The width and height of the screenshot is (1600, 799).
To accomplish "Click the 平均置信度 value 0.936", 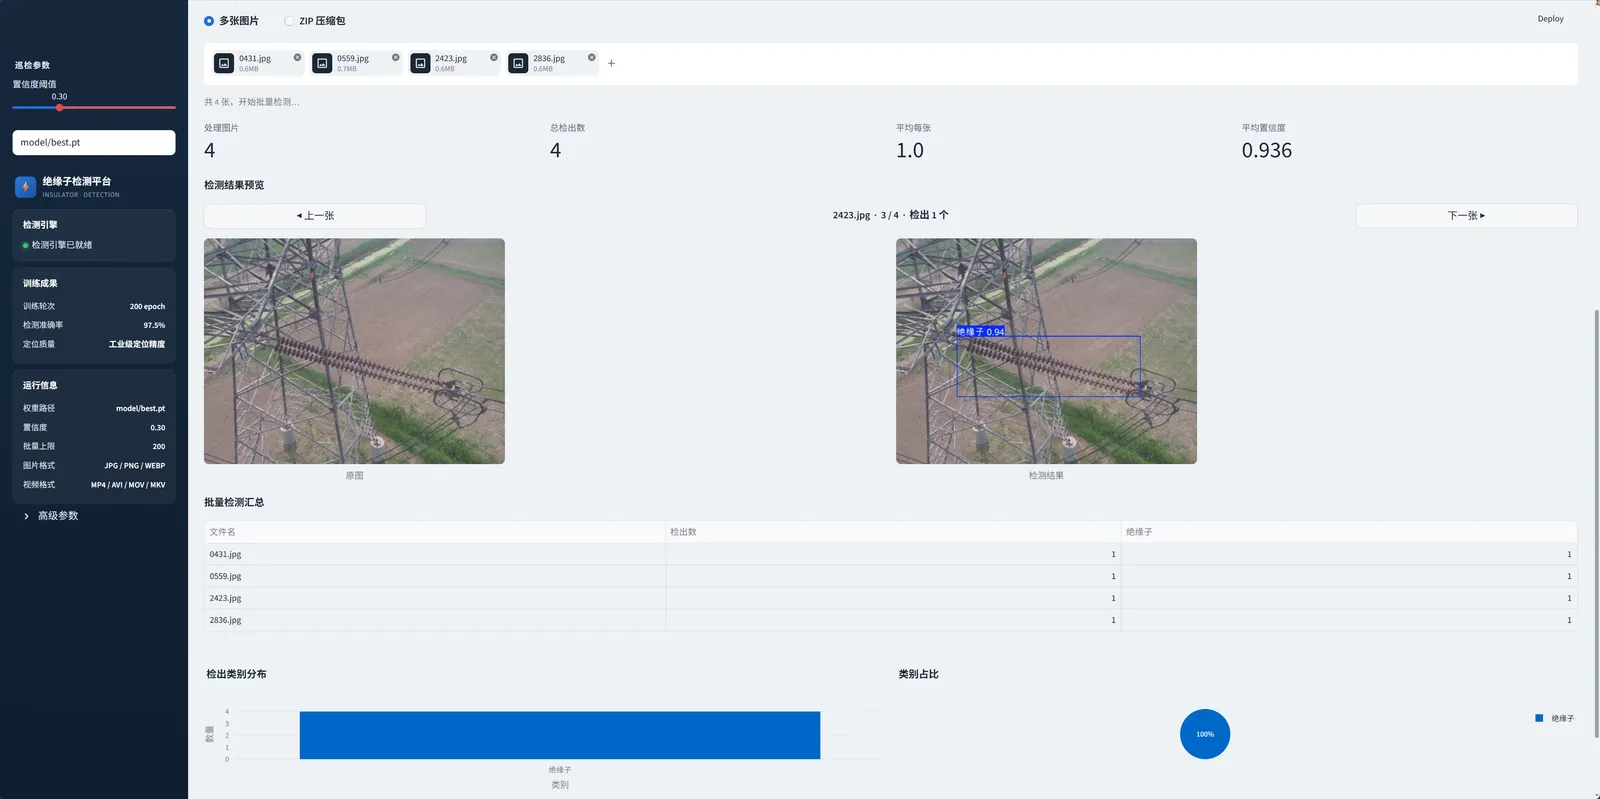I will coord(1267,150).
